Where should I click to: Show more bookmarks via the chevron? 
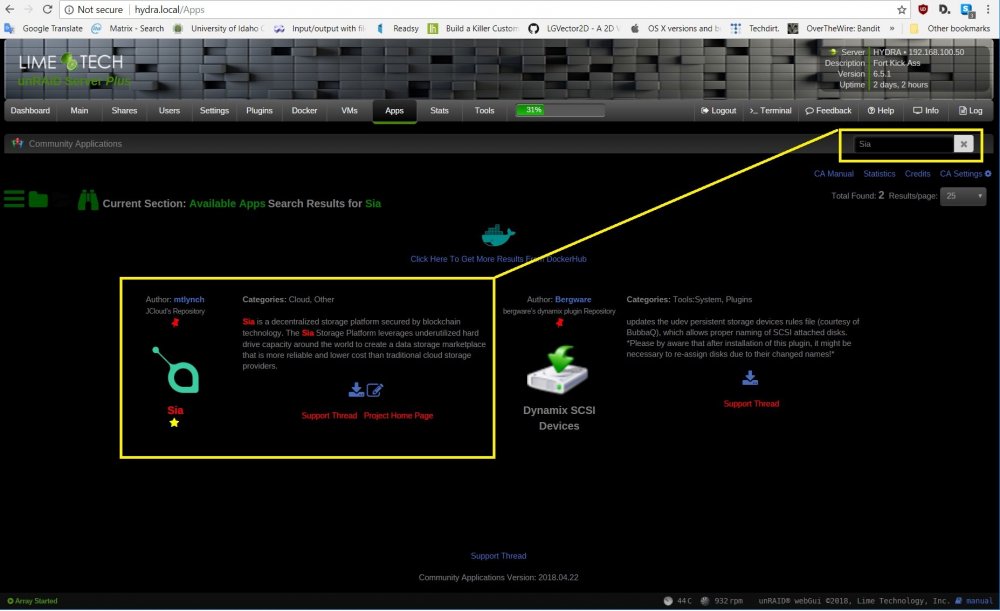click(x=892, y=28)
